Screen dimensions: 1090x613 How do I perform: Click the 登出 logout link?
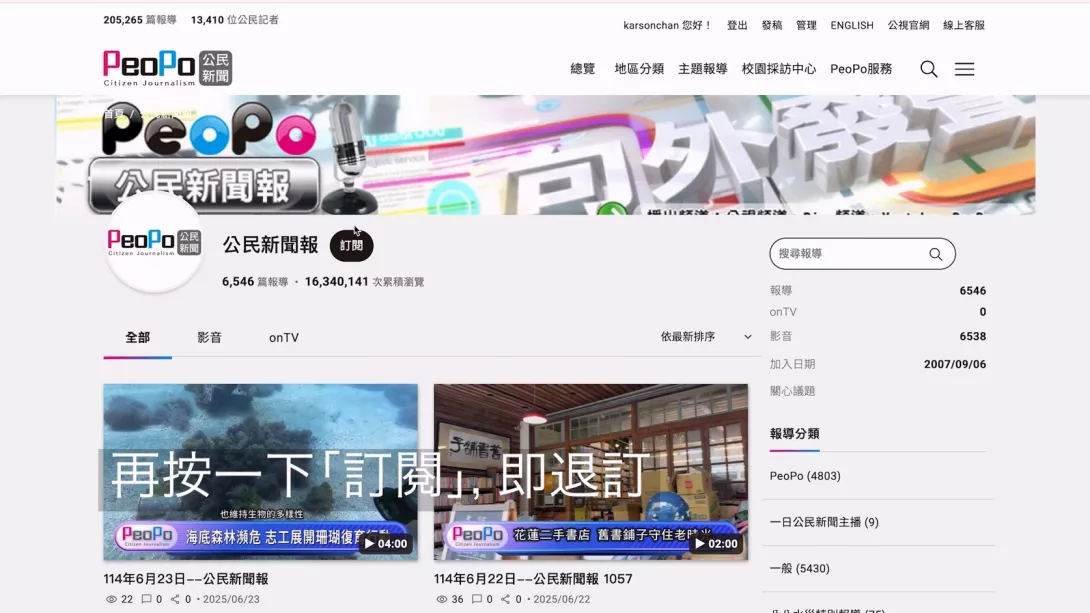tap(737, 25)
